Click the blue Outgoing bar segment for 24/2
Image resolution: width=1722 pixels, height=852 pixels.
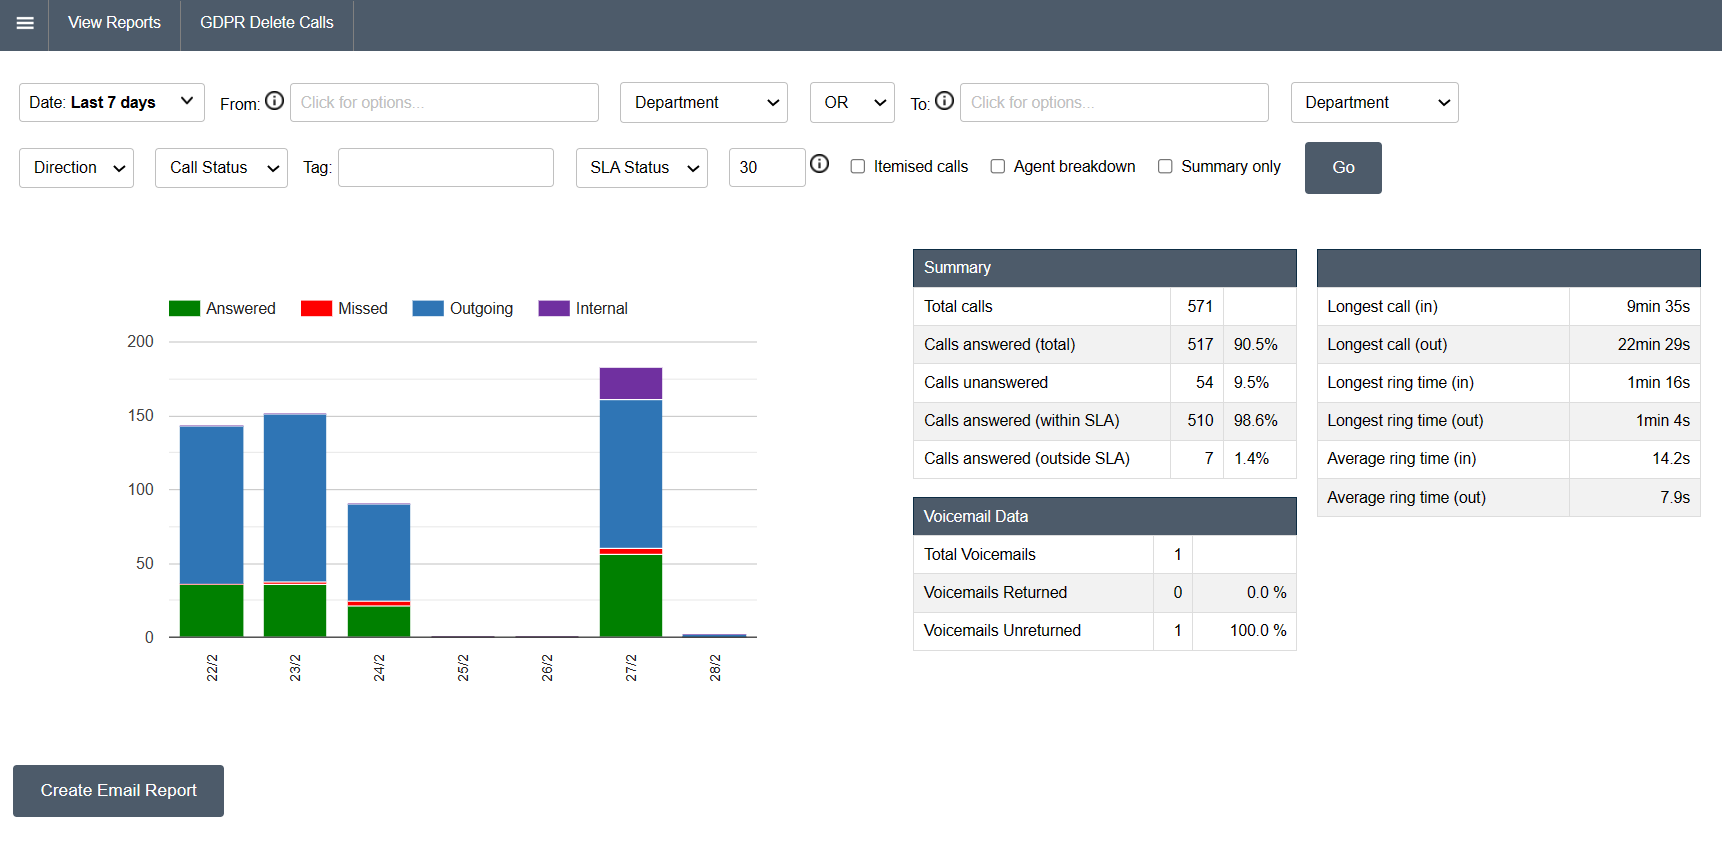click(379, 552)
